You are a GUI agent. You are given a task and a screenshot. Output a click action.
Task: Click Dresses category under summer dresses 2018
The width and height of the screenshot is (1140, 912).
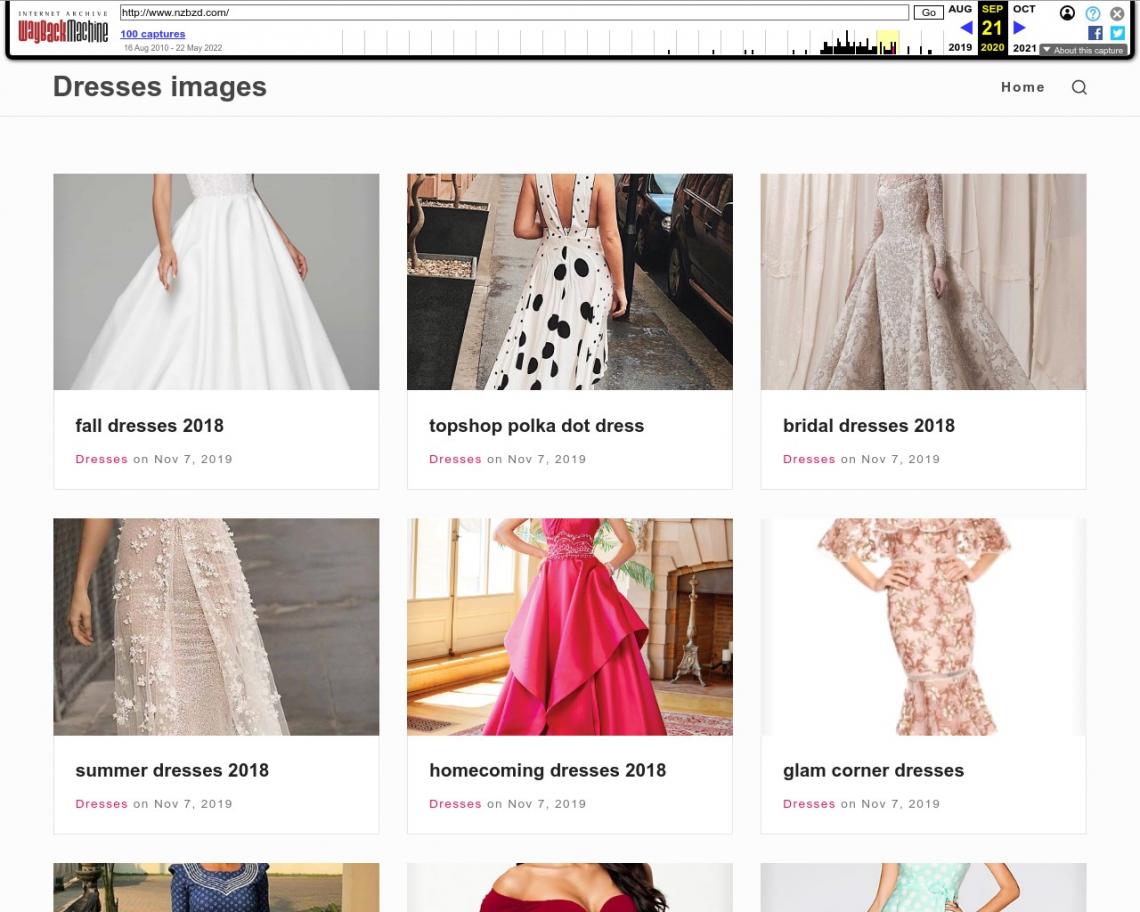point(102,804)
